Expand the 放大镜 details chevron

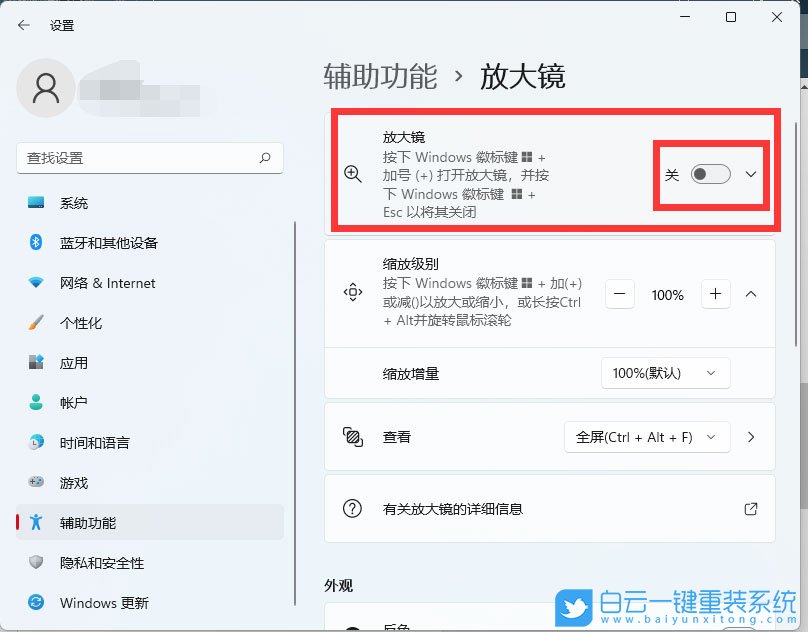(x=750, y=174)
